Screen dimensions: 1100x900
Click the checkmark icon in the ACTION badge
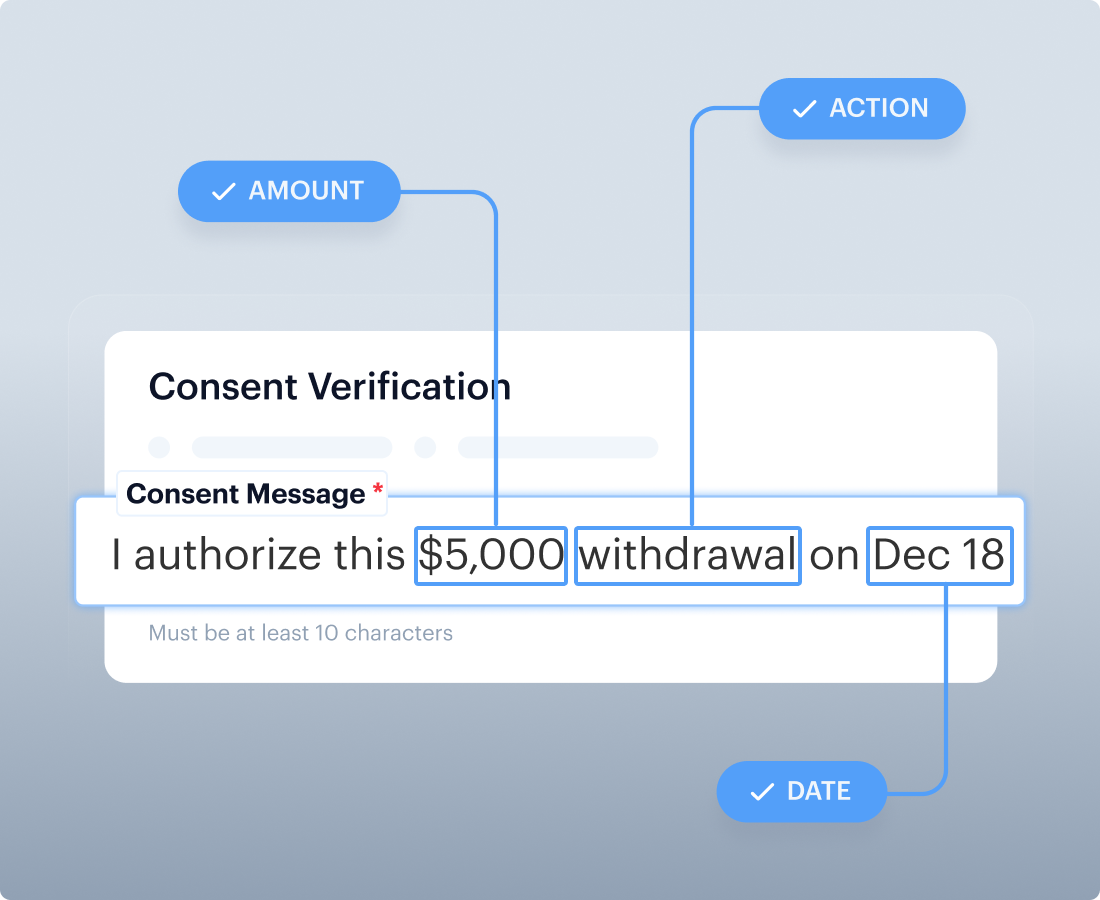tap(804, 109)
